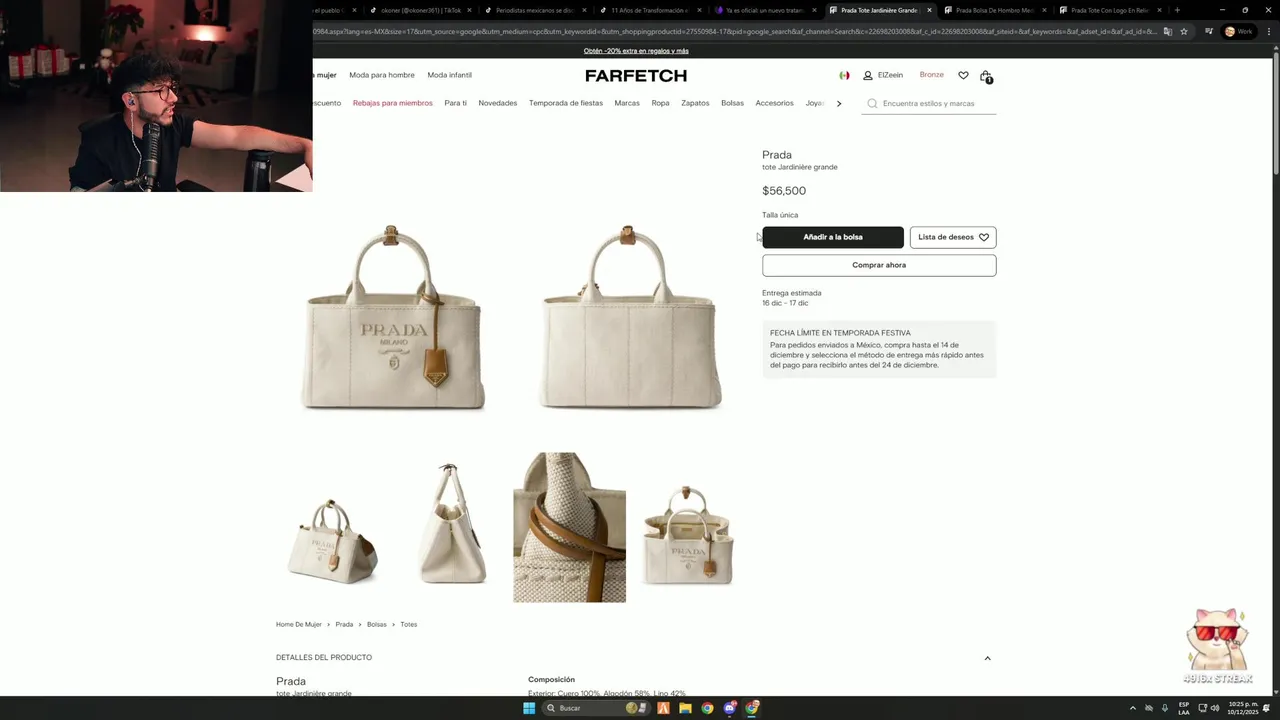Viewport: 1280px width, 720px height.
Task: Click the browser address bar URL
Action: [735, 31]
